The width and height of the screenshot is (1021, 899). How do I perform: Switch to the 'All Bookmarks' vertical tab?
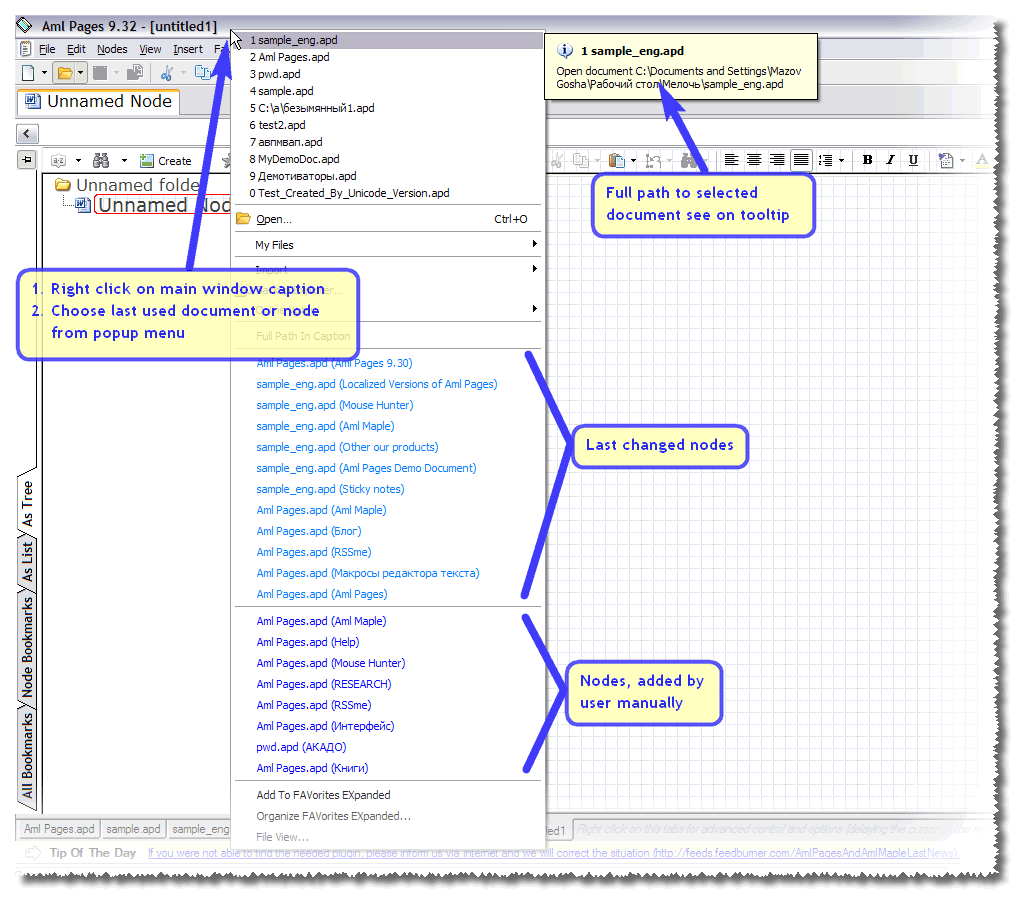coord(27,754)
